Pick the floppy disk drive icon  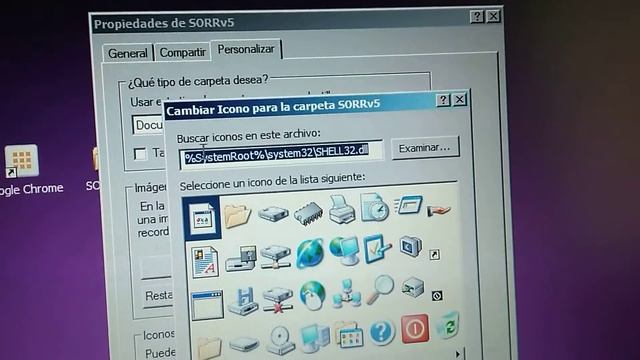pyautogui.click(x=241, y=259)
